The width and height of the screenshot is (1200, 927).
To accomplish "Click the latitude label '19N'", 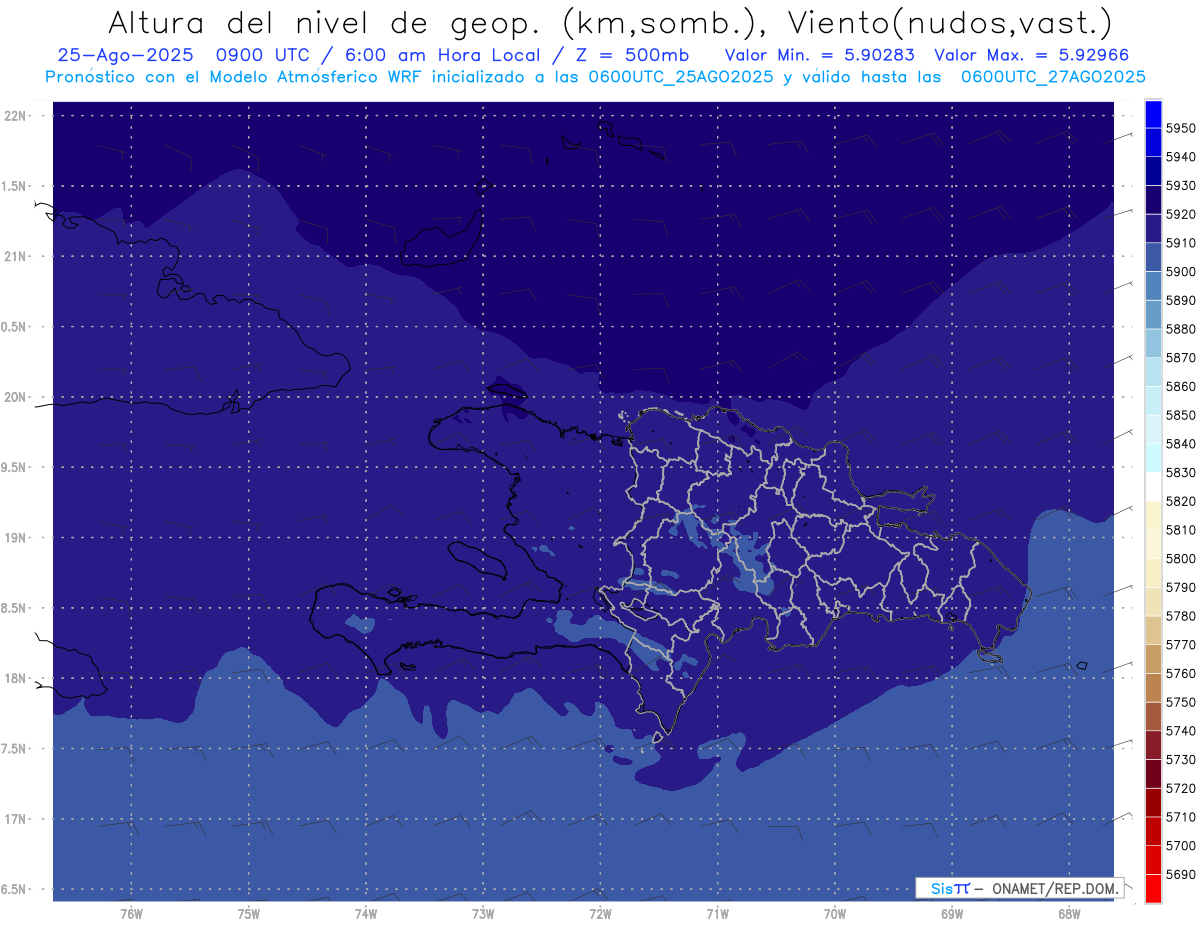I will tap(15, 538).
